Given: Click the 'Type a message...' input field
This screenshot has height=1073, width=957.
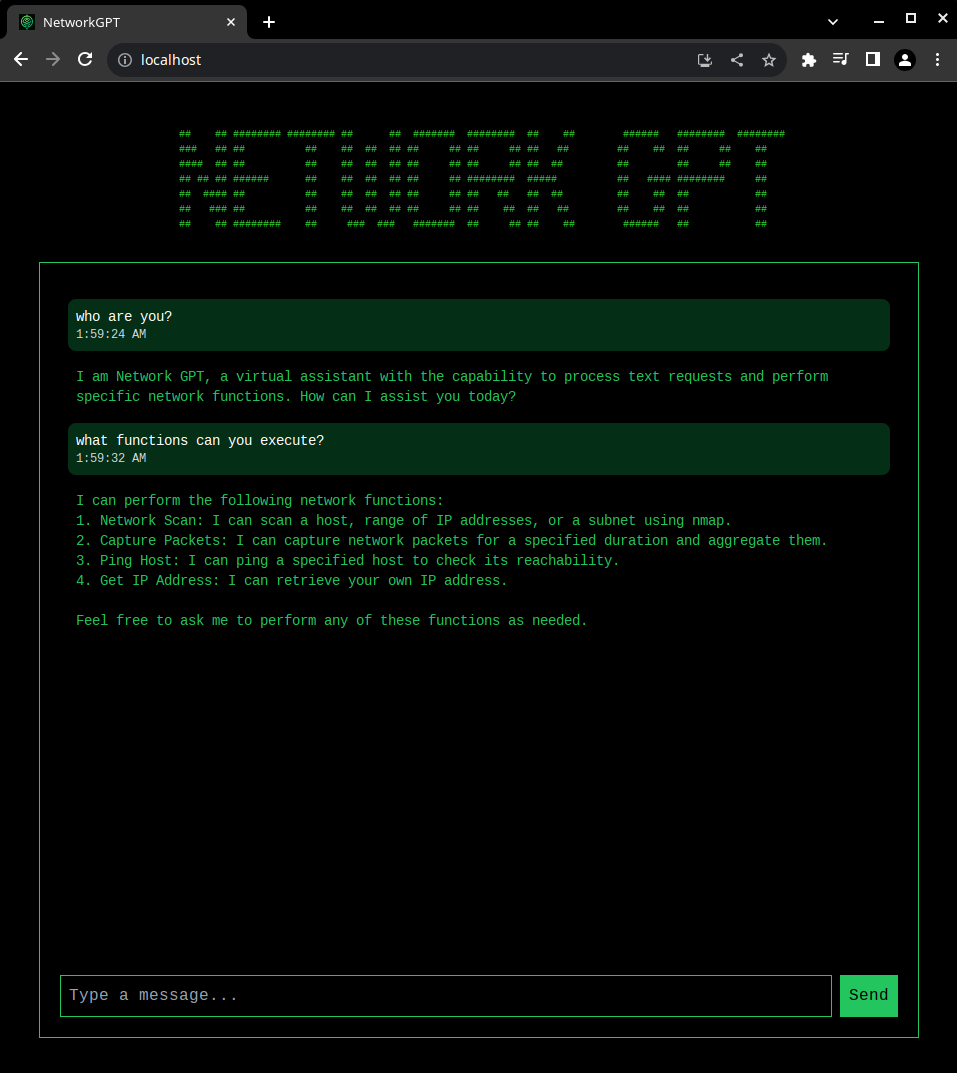Looking at the screenshot, I should point(445,995).
